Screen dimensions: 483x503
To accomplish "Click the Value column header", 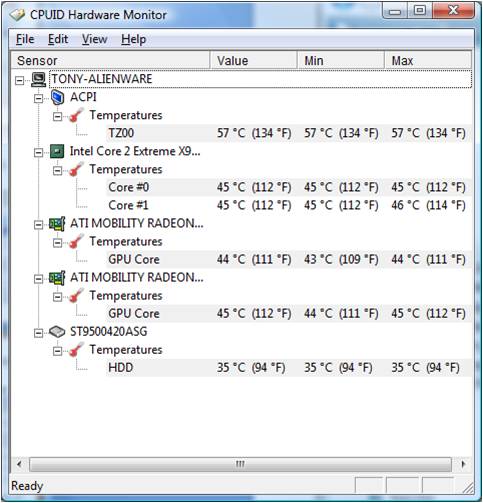I will click(254, 60).
